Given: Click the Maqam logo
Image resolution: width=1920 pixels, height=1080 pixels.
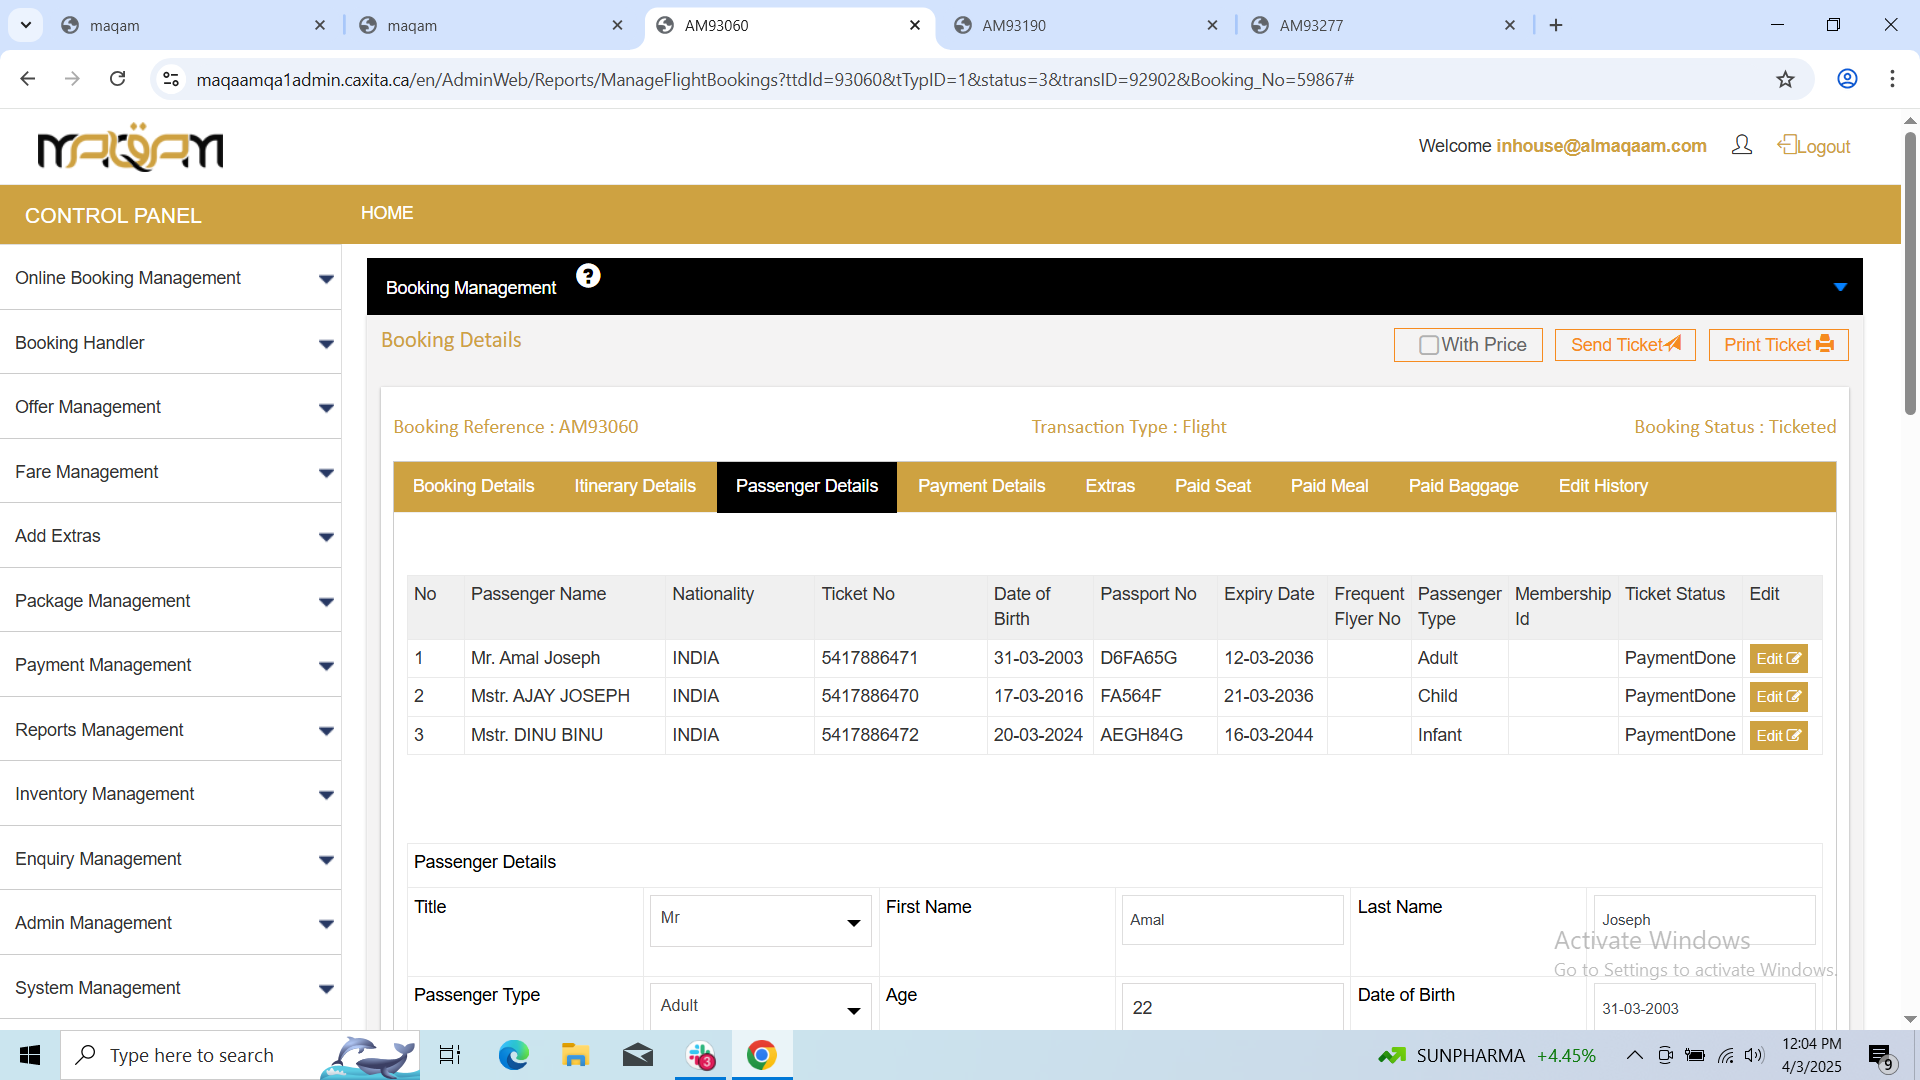Looking at the screenshot, I should pyautogui.click(x=130, y=148).
